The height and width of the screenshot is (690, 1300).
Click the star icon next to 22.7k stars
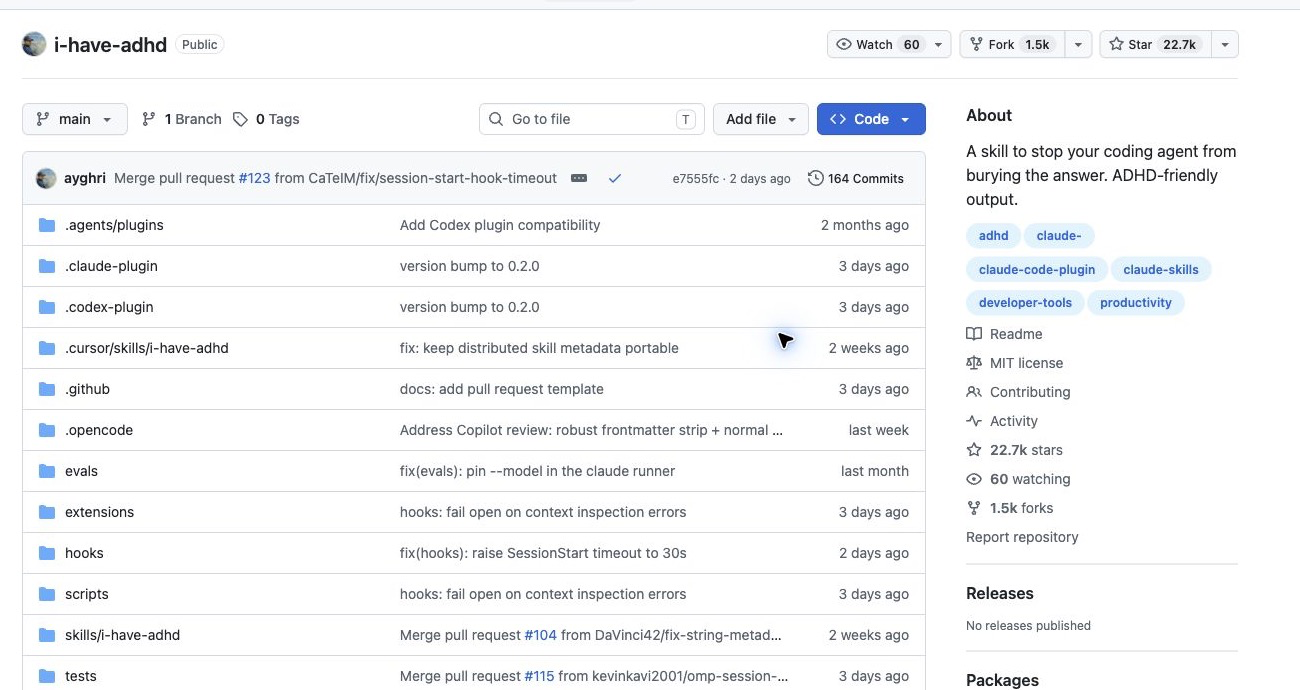pos(974,450)
